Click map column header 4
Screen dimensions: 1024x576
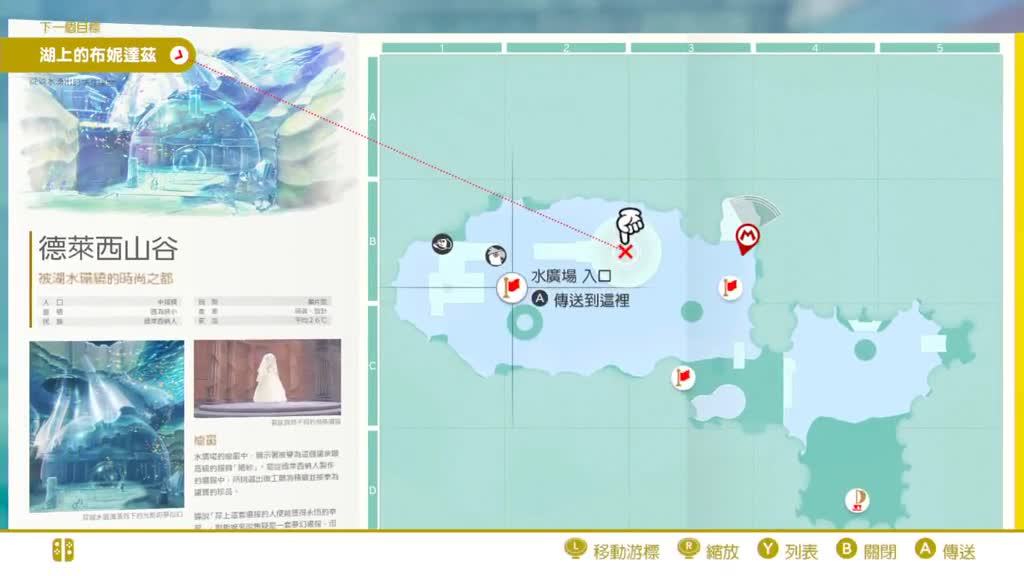[815, 48]
